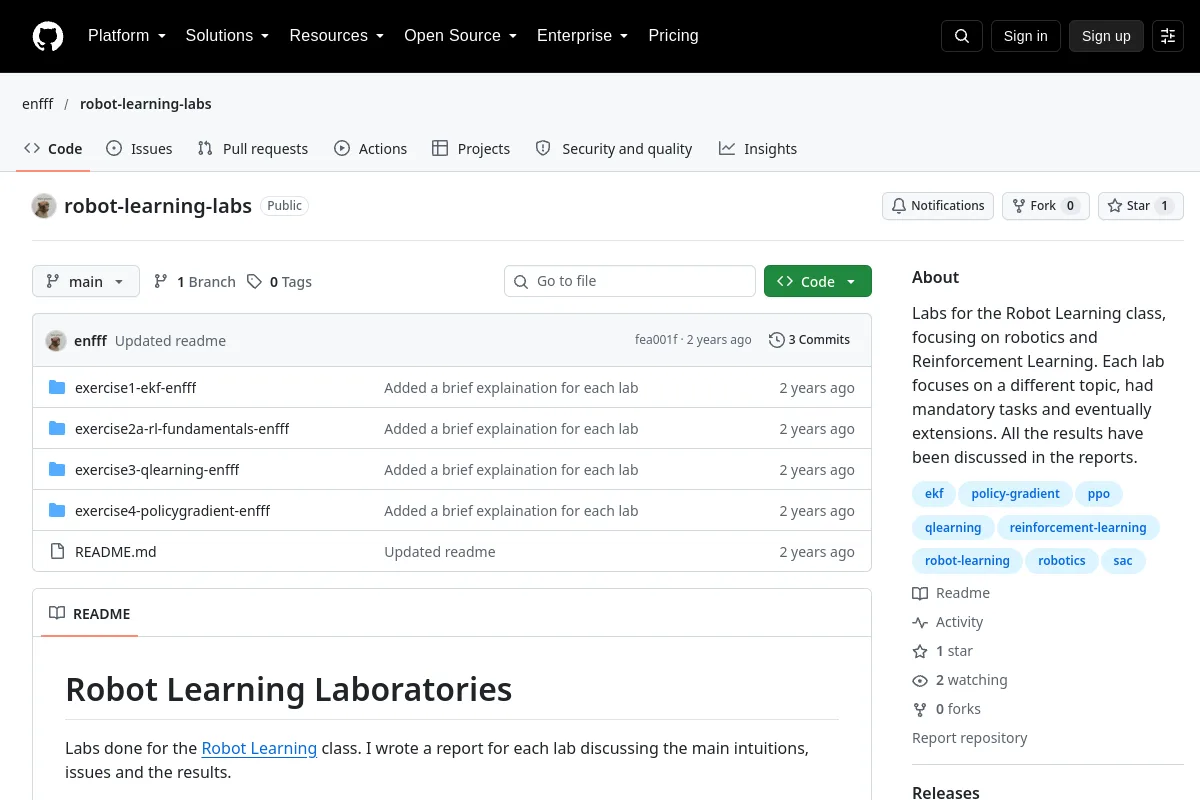Click the policy-gradient topic tag
Viewport: 1200px width, 800px height.
click(x=1015, y=494)
